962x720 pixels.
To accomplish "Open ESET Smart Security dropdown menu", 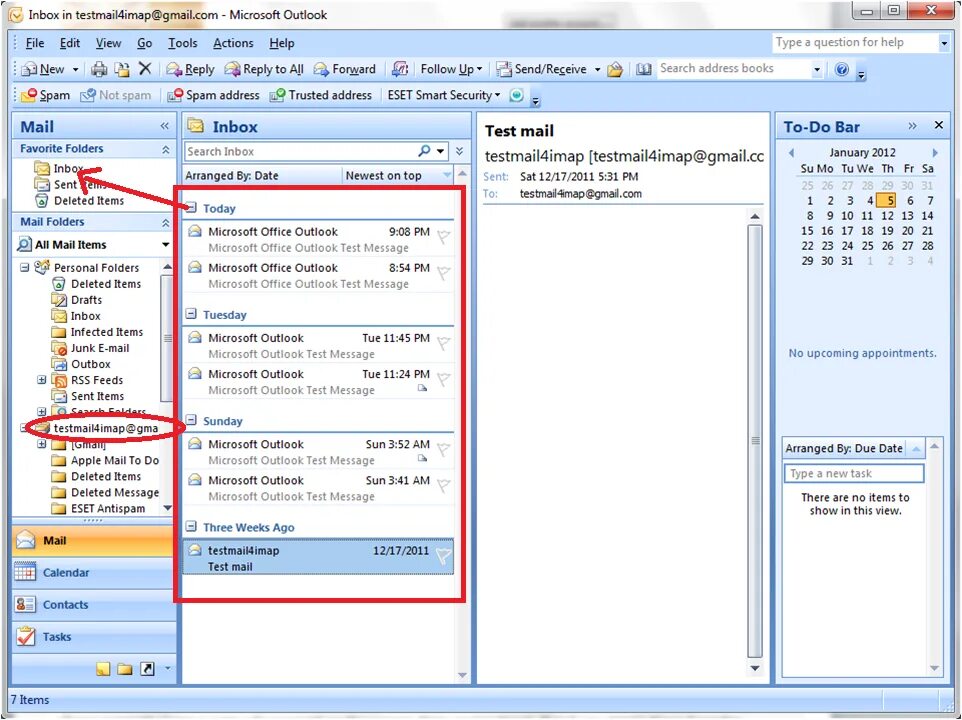I will 444,95.
